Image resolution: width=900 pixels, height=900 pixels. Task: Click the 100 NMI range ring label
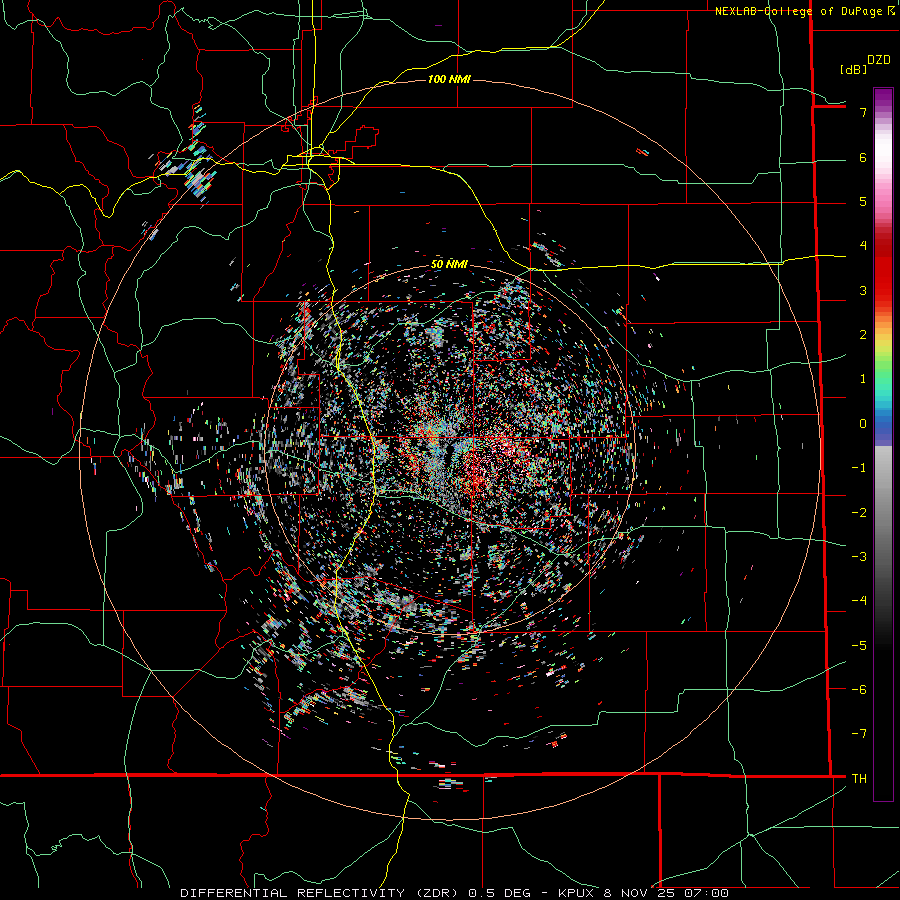pos(449,79)
